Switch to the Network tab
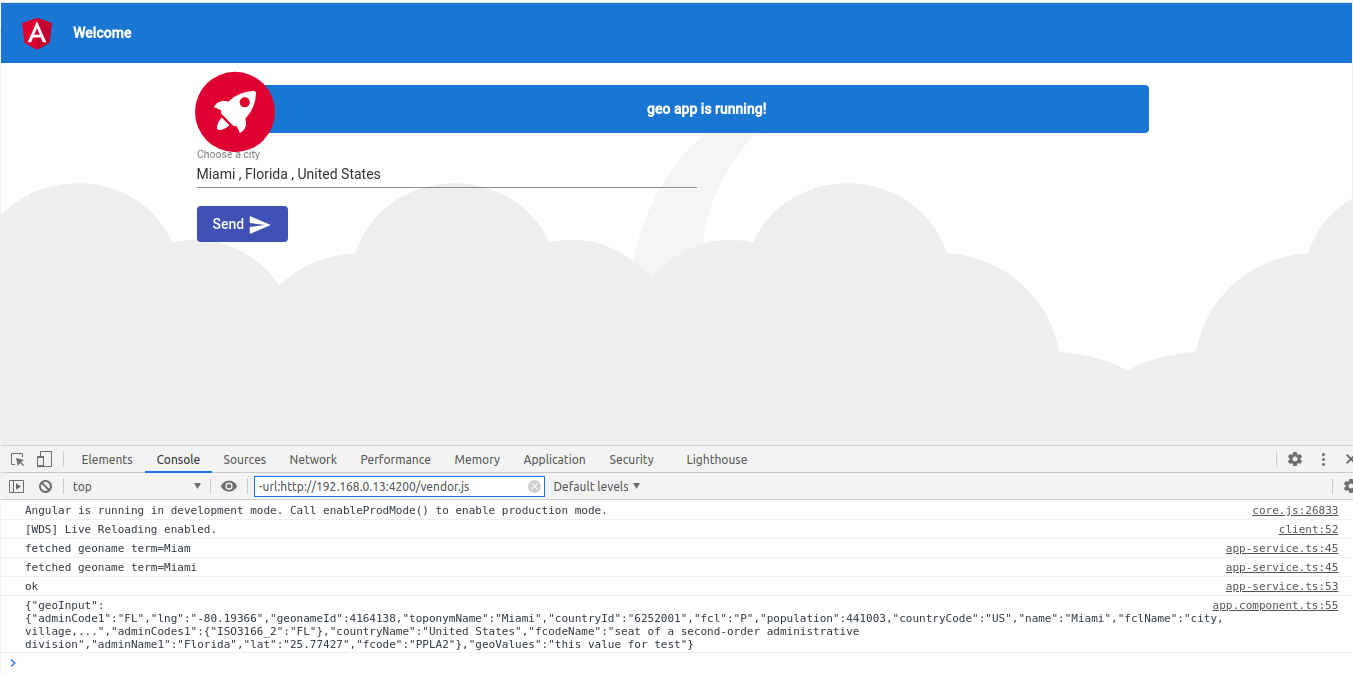Image resolution: width=1353 pixels, height=675 pixels. pyautogui.click(x=313, y=459)
